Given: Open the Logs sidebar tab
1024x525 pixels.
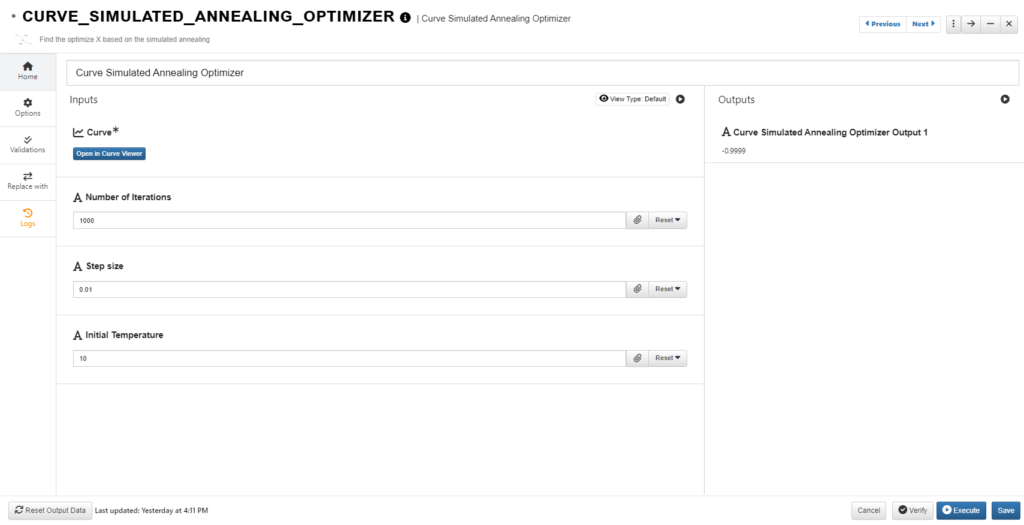Looking at the screenshot, I should click(x=28, y=217).
